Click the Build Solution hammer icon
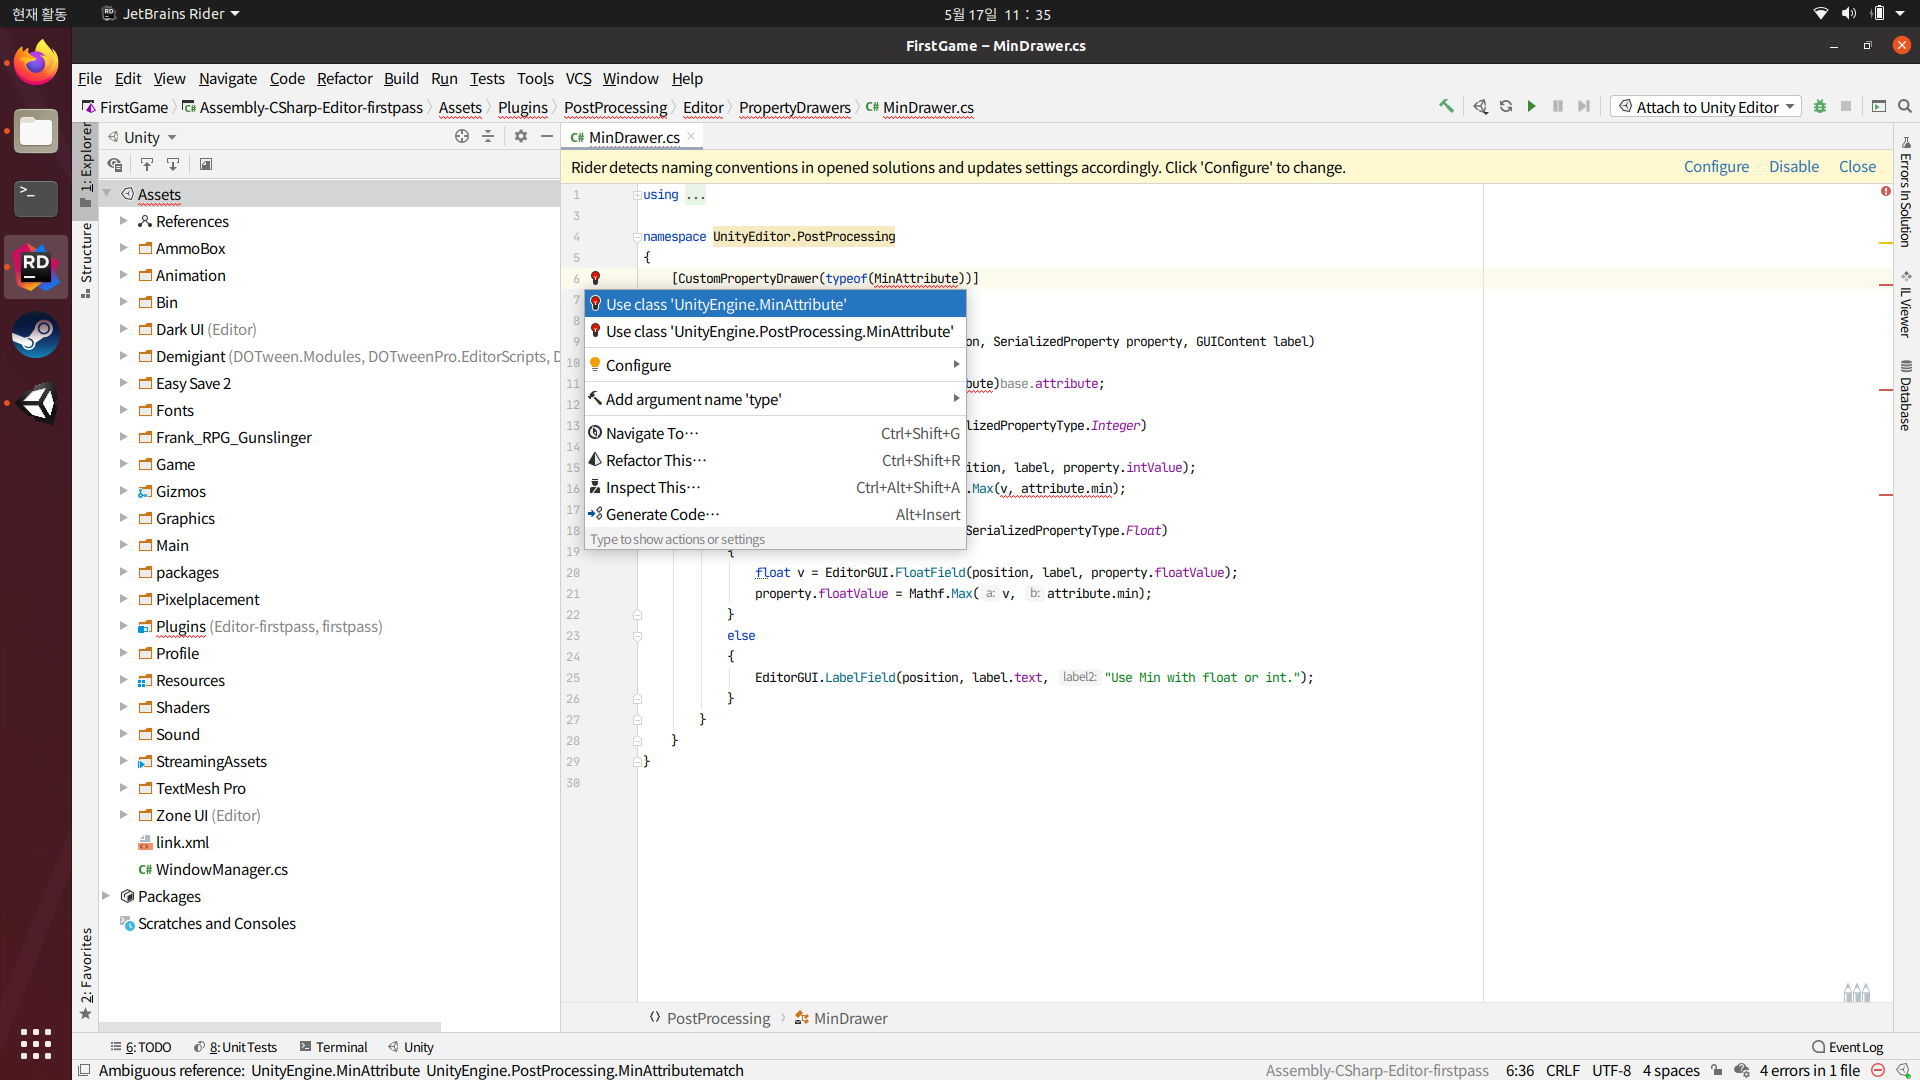This screenshot has width=1920, height=1080. 1446,106
